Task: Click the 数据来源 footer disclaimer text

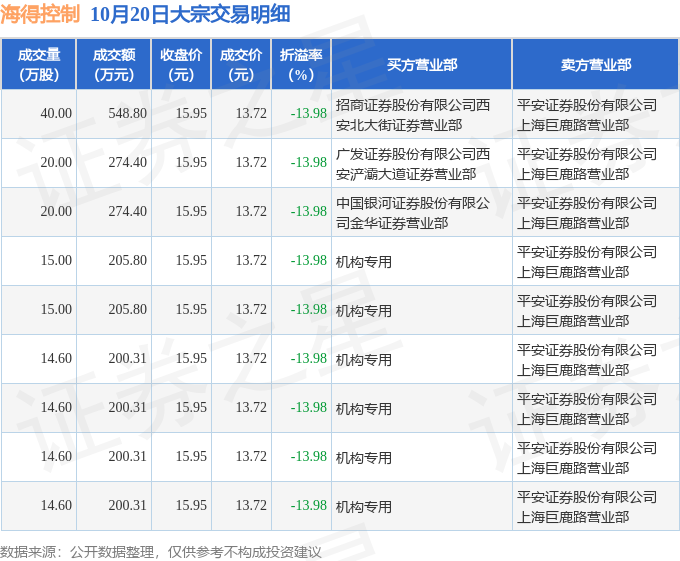Action: [x=161, y=551]
